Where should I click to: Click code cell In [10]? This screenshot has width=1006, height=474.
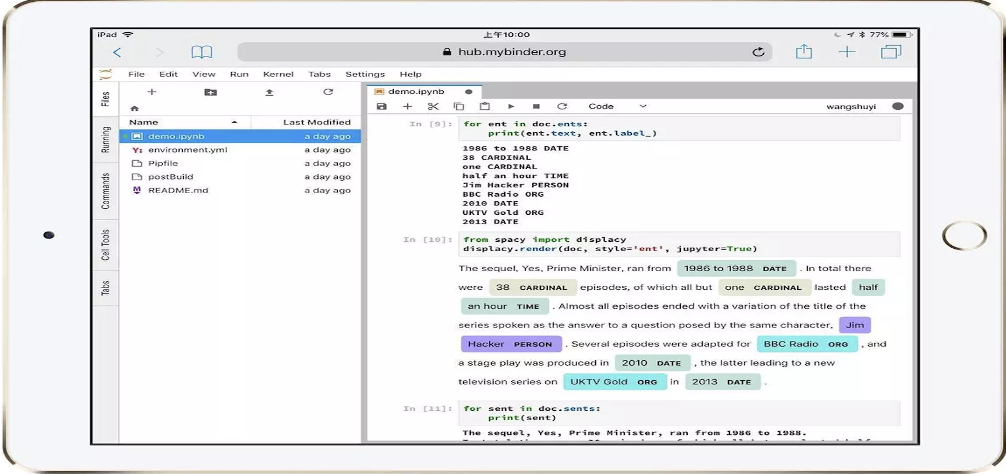(679, 244)
